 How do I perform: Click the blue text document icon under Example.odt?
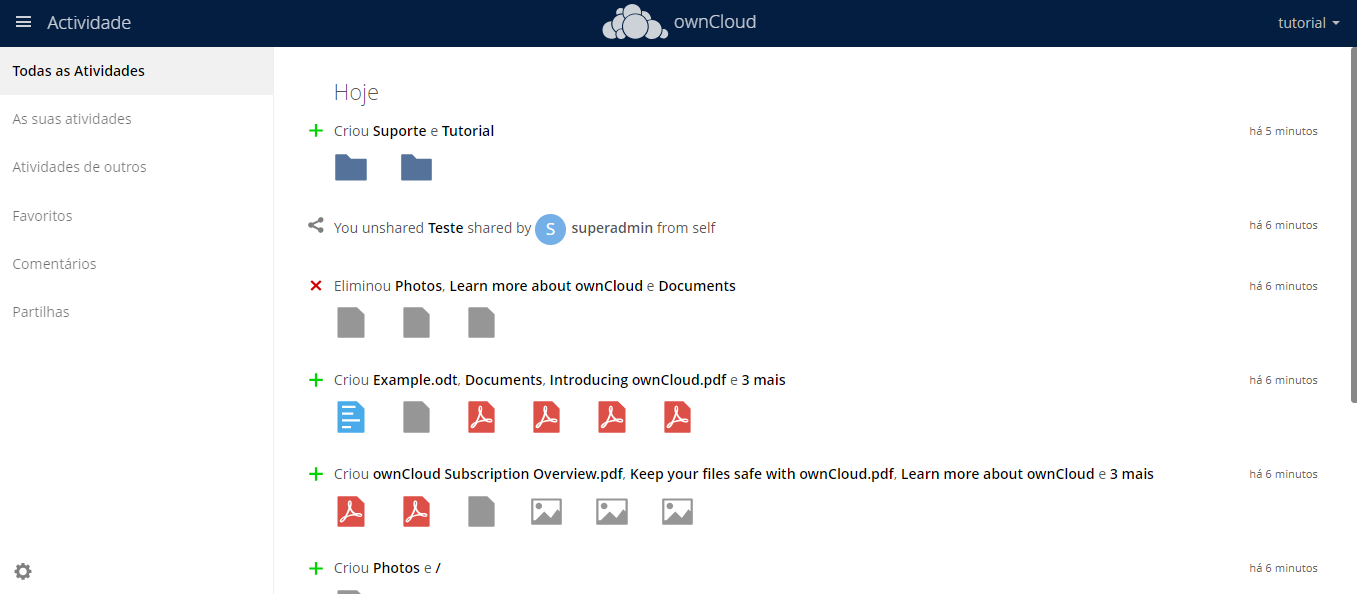[x=351, y=416]
